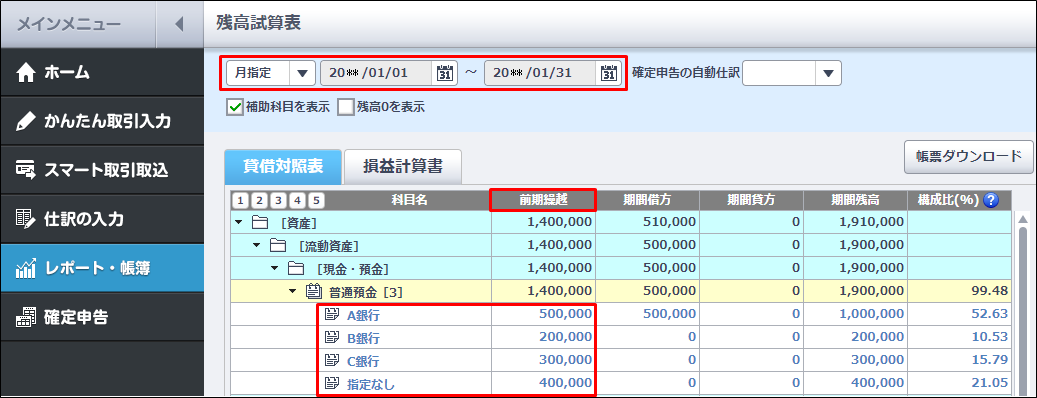The height and width of the screenshot is (398, 1037).
Task: Click A銀行 構成比 value 52.63
Action: click(x=989, y=315)
